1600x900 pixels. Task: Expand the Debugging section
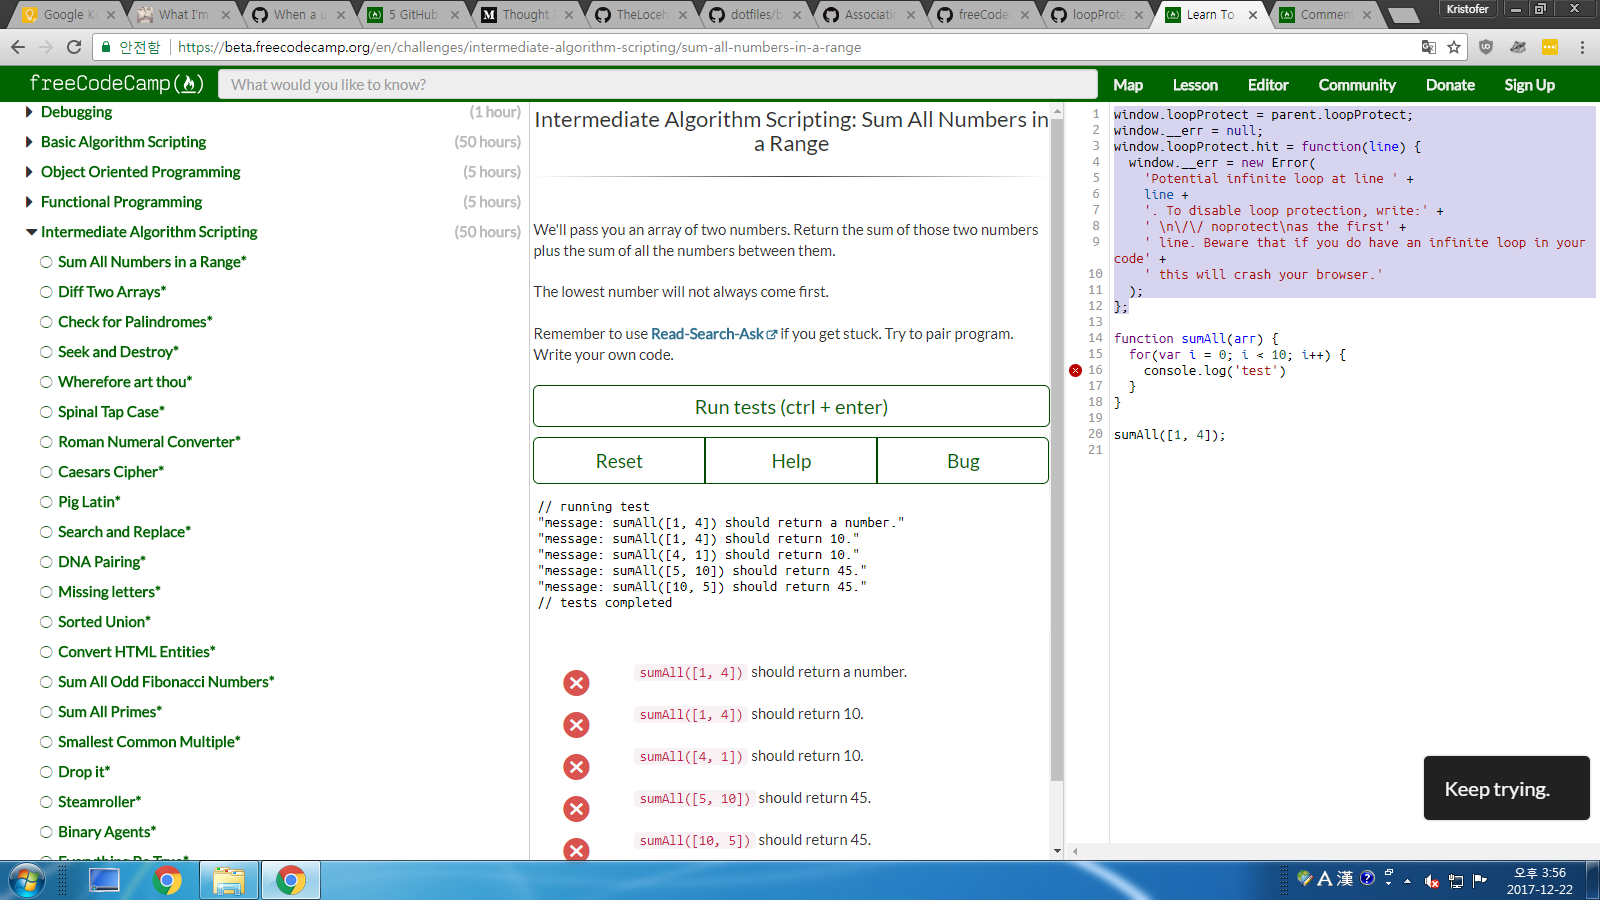click(x=28, y=111)
